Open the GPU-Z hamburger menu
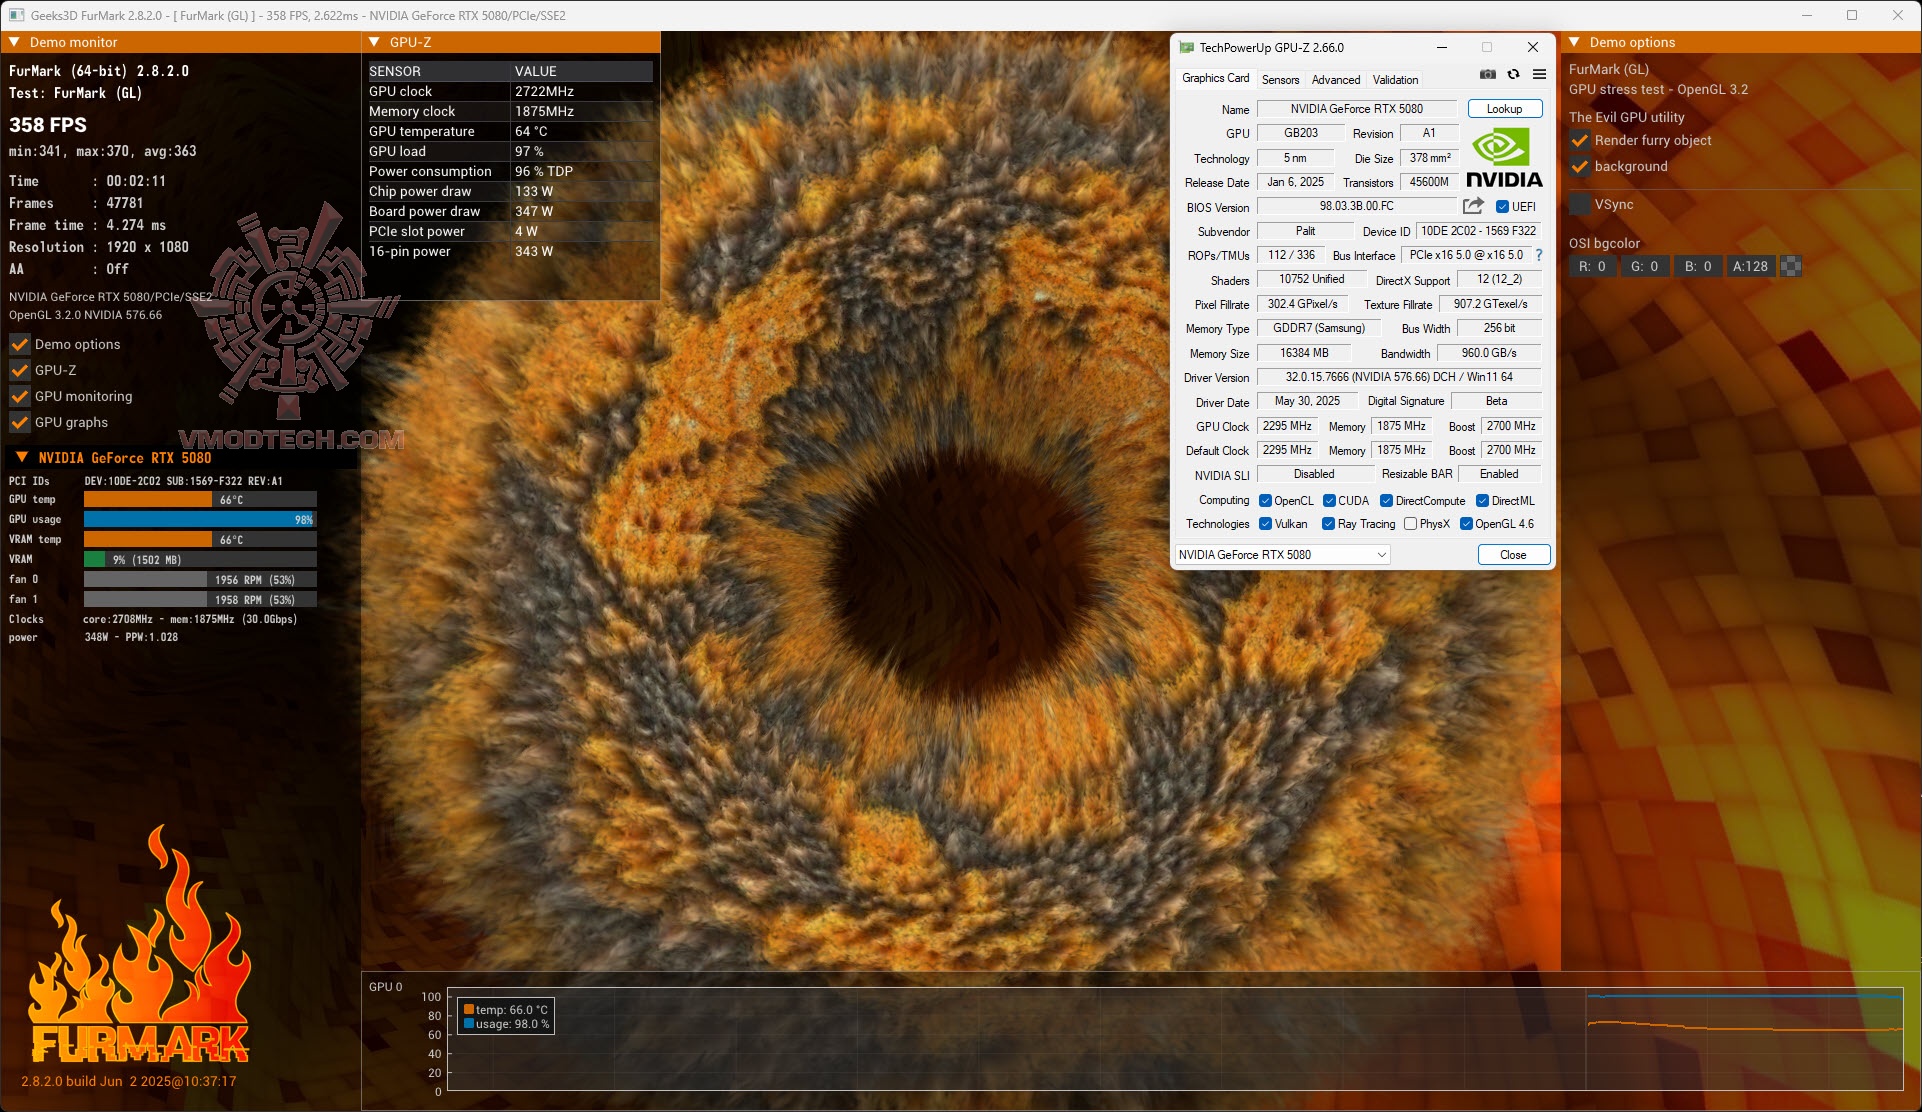The height and width of the screenshot is (1112, 1922). [x=1540, y=74]
